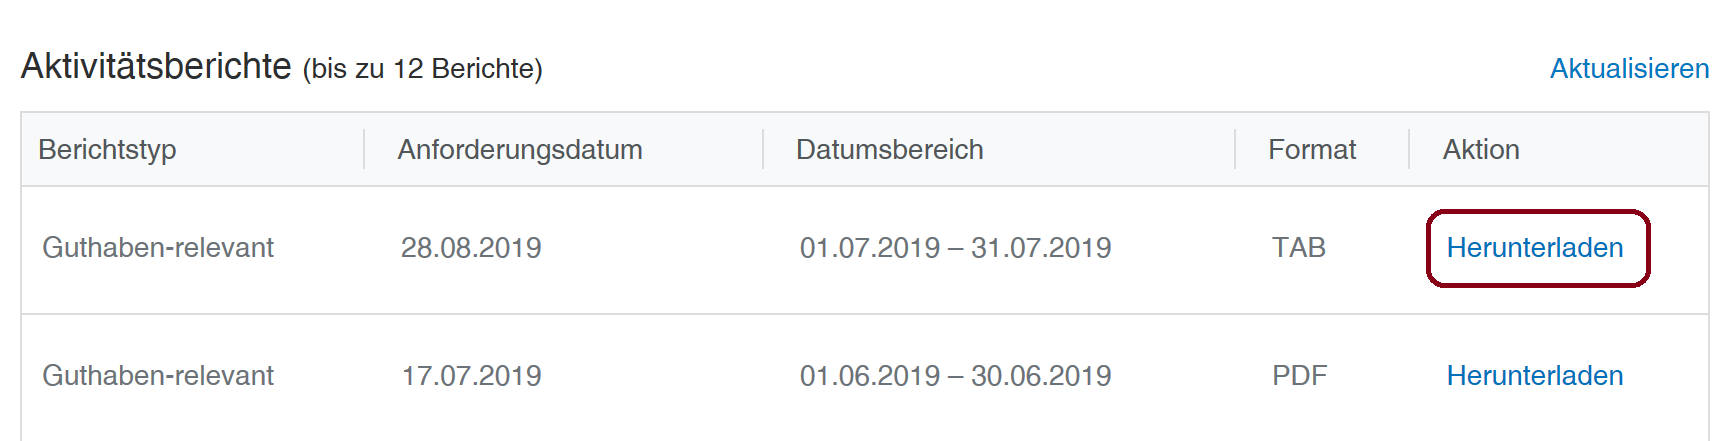This screenshot has height=441, width=1727.
Task: Click the Berichtstyp column header
Action: coord(107,150)
